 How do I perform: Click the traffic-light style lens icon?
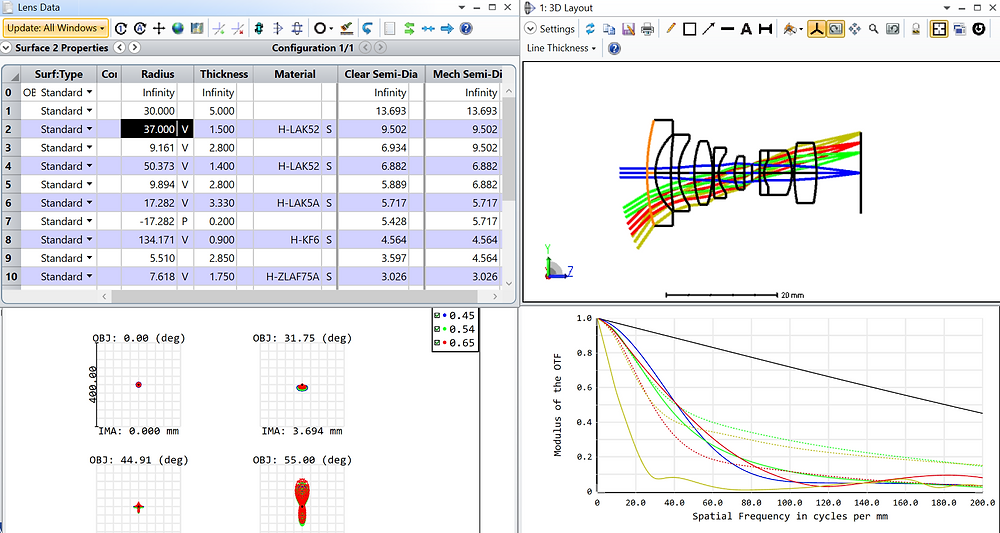click(259, 28)
